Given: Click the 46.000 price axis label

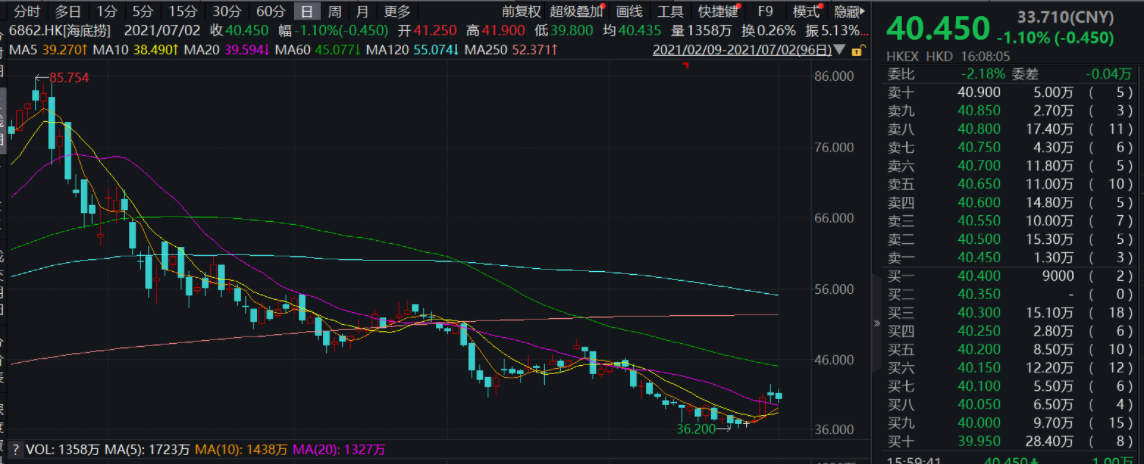Looking at the screenshot, I should pyautogui.click(x=833, y=360).
